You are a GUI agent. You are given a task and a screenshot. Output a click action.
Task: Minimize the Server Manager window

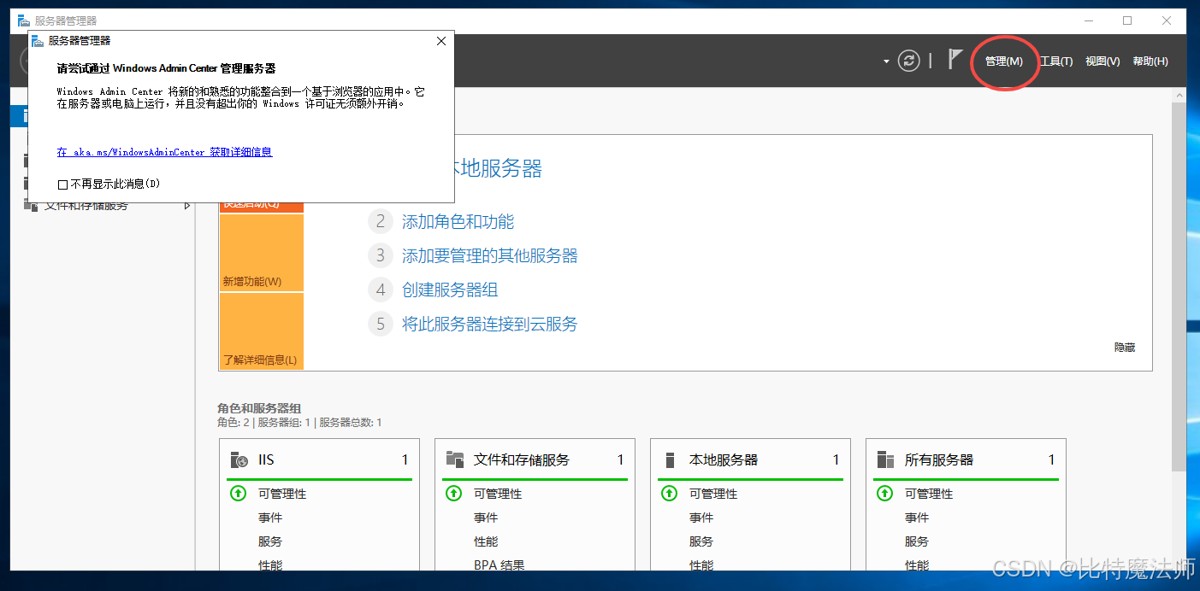[x=1088, y=20]
